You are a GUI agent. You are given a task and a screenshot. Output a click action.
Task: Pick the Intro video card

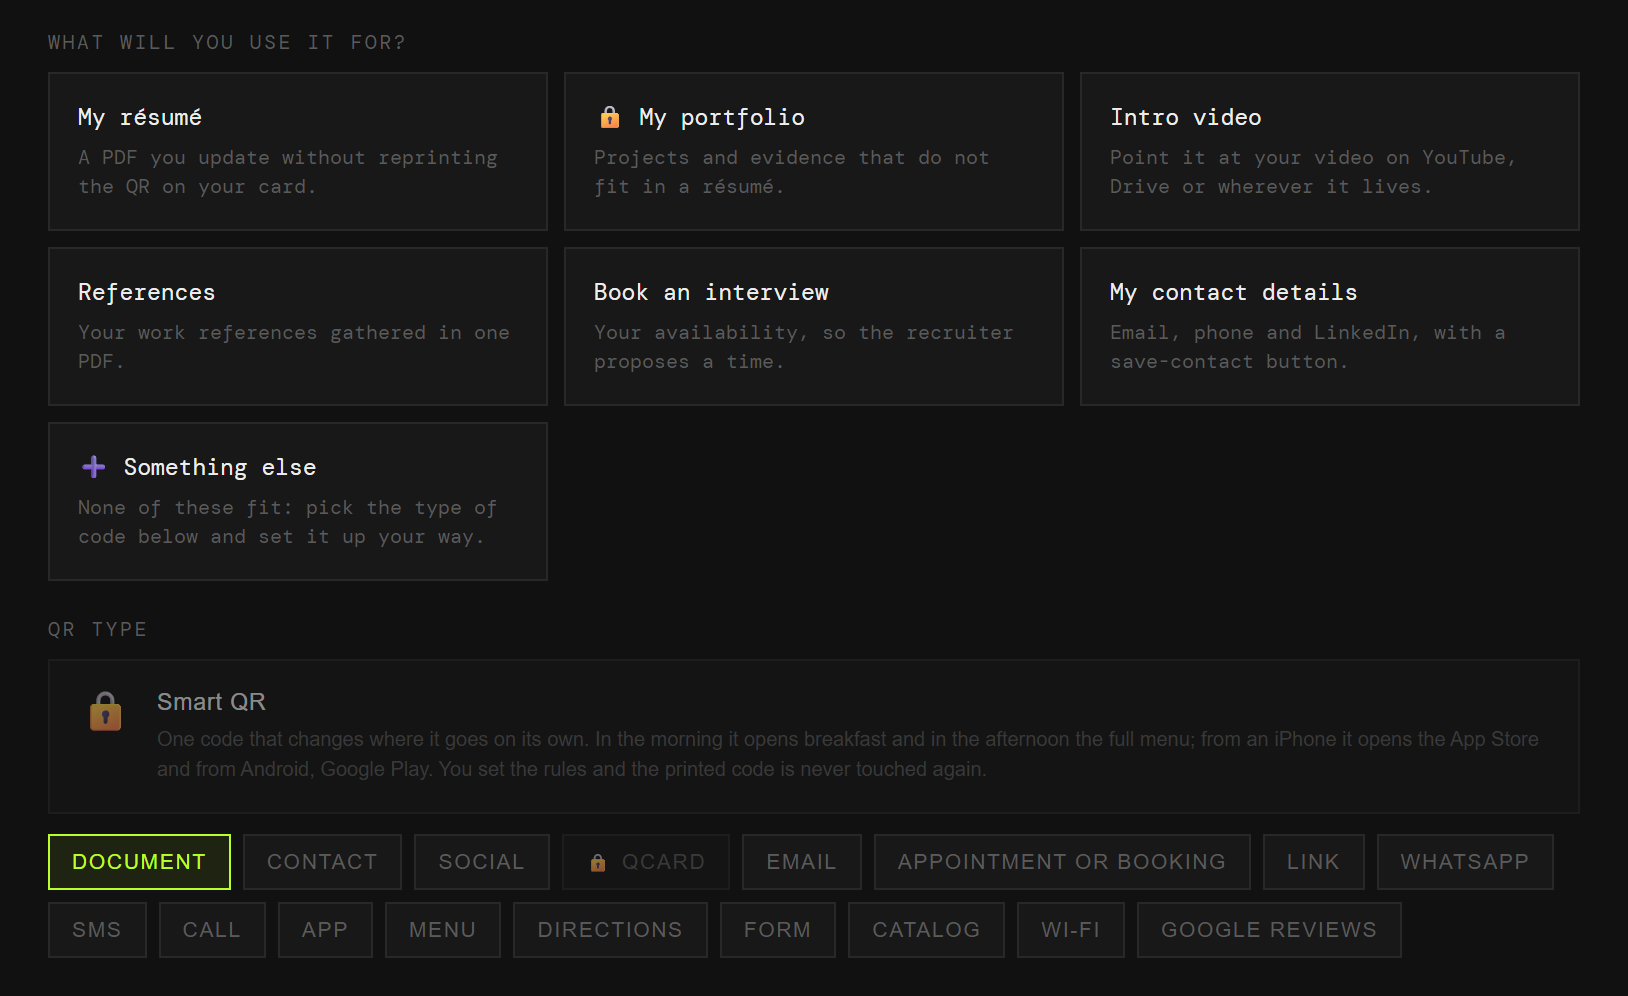point(1330,151)
